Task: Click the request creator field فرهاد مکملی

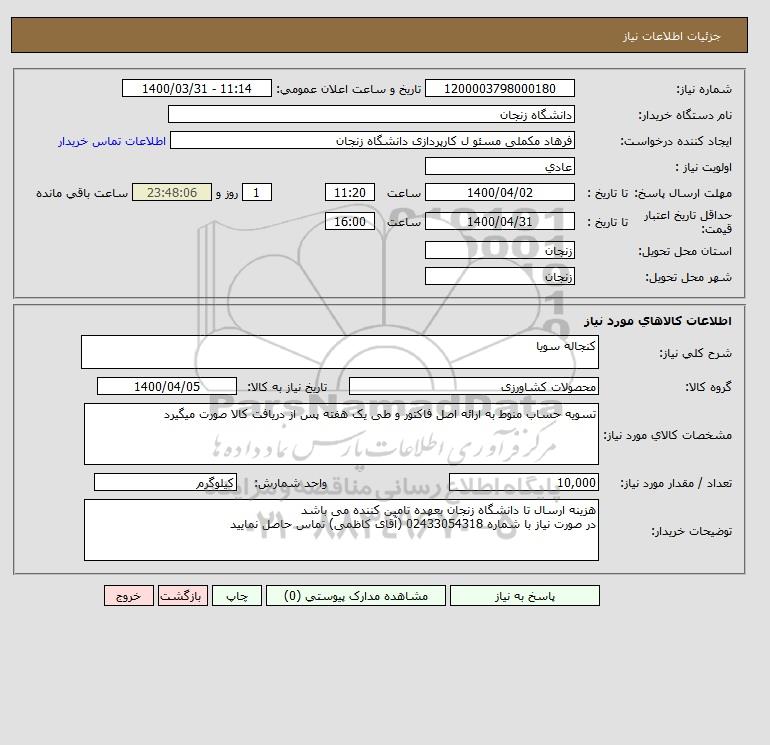Action: [x=372, y=140]
